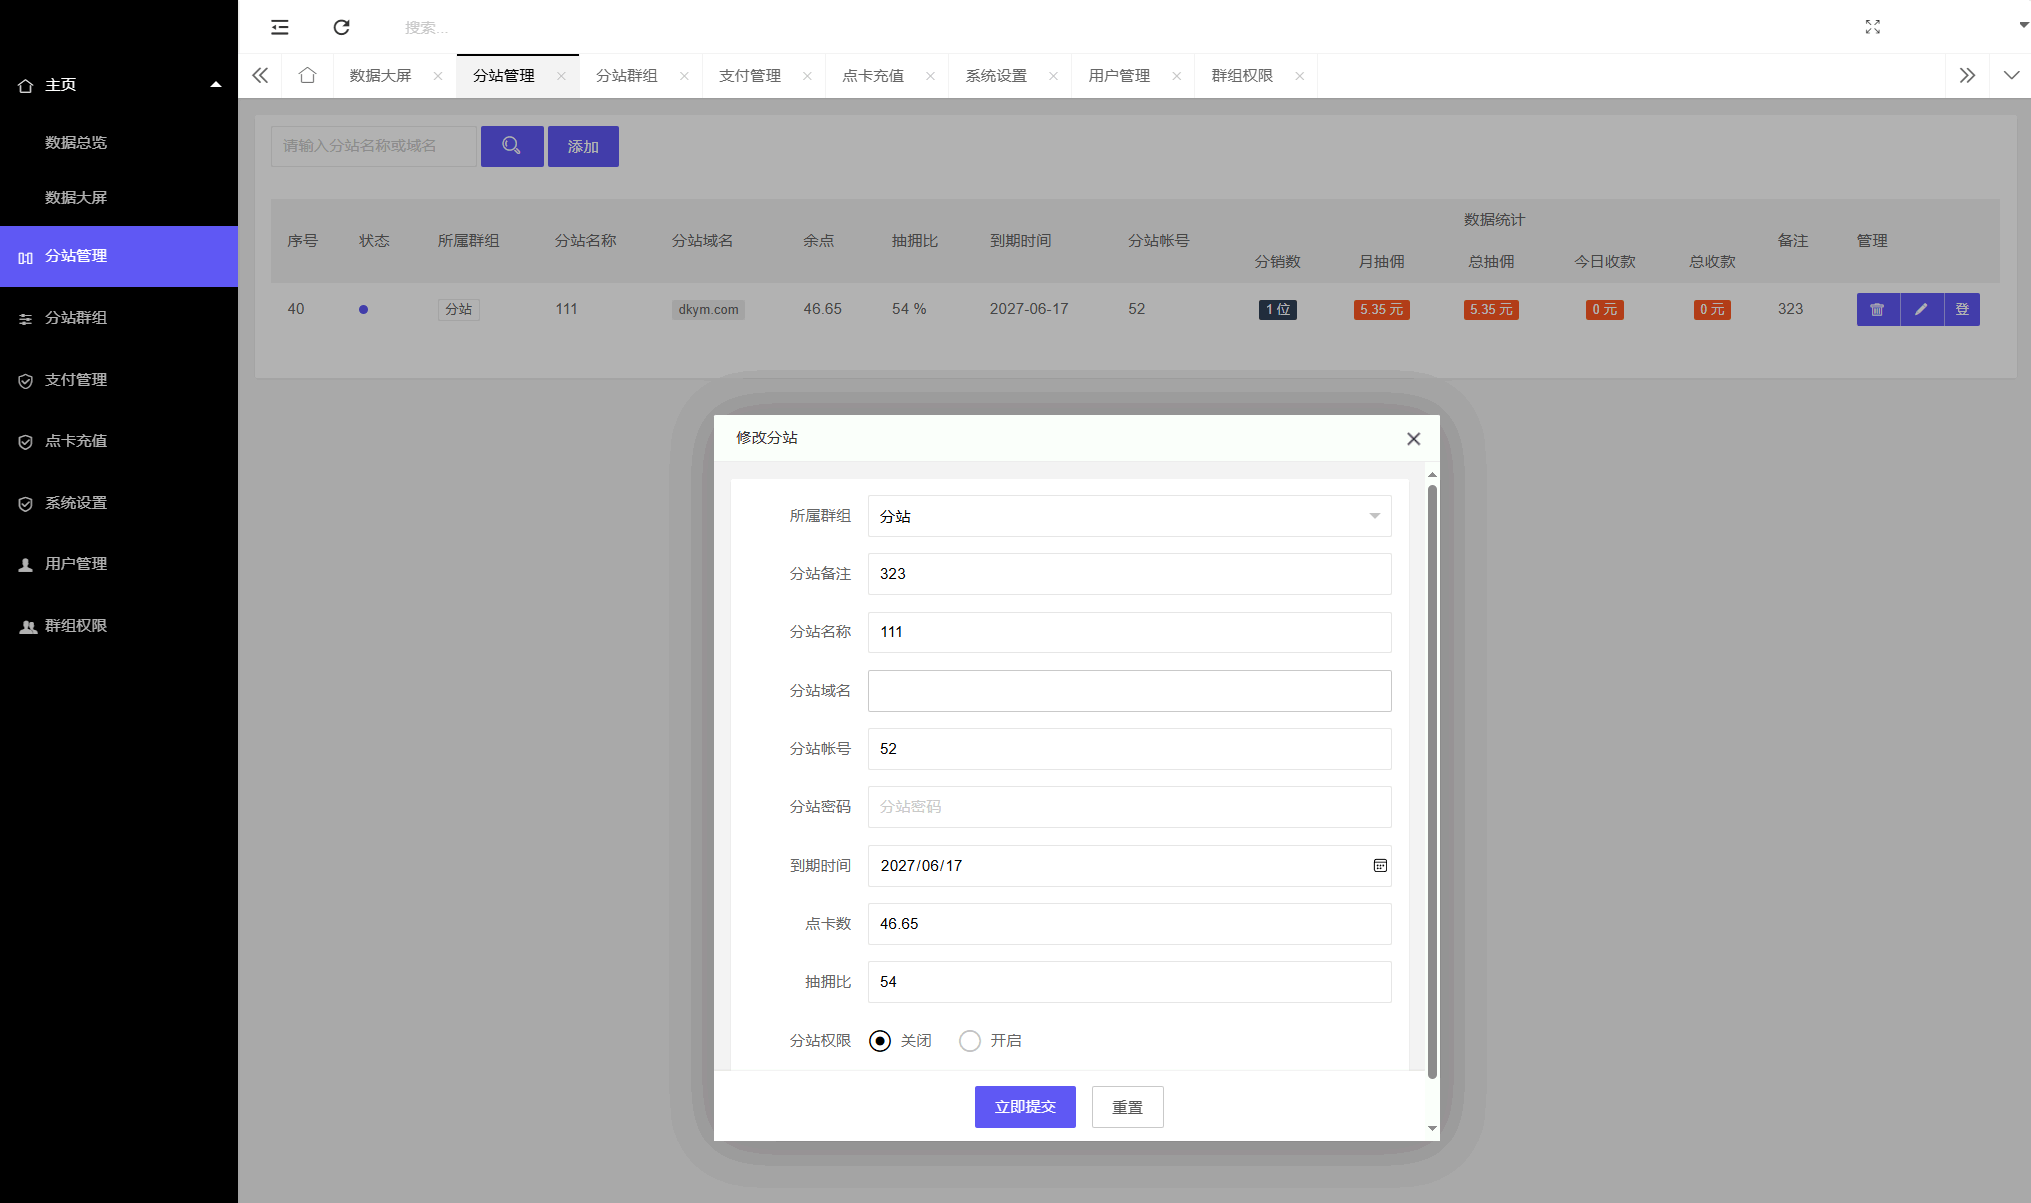Click the 登 login icon in 管理 column
2031x1203 pixels.
1962,309
